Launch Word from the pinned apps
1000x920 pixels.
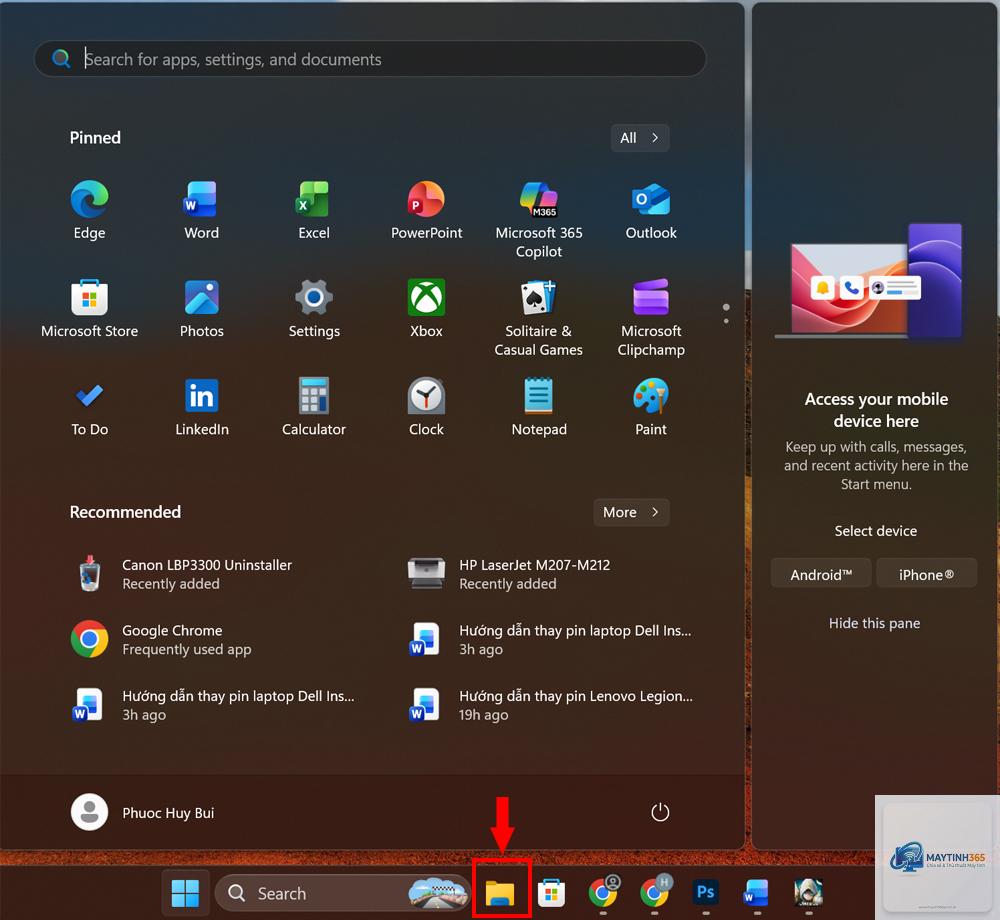[x=202, y=210]
